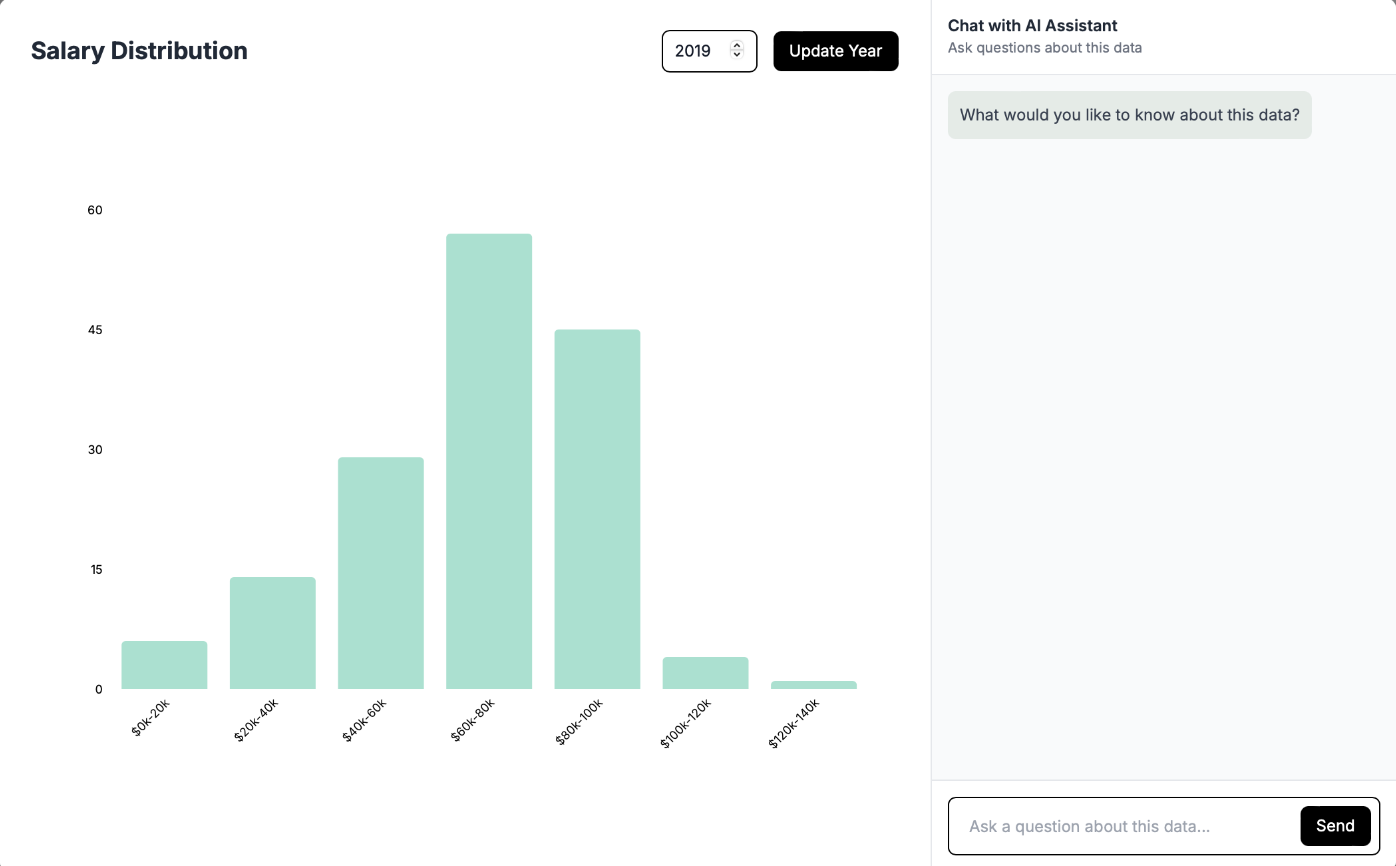Click the assistant's greeting message bubble
Viewport: 1396px width, 866px height.
(x=1129, y=115)
